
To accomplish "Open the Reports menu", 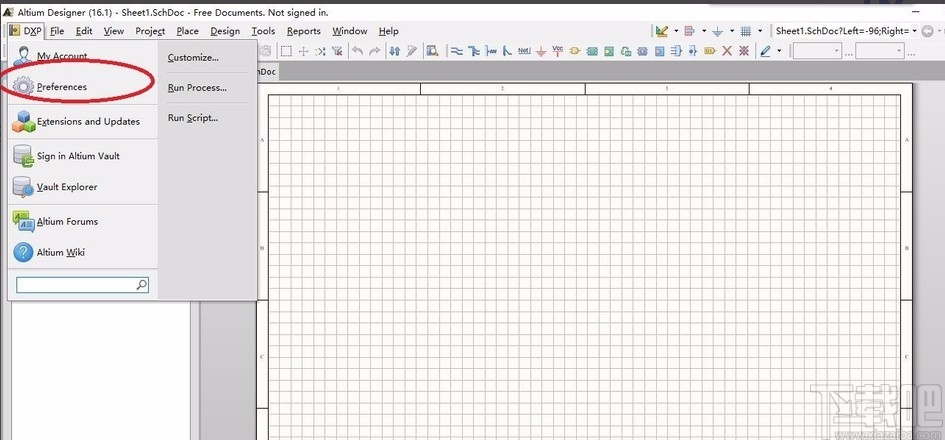I will coord(304,31).
